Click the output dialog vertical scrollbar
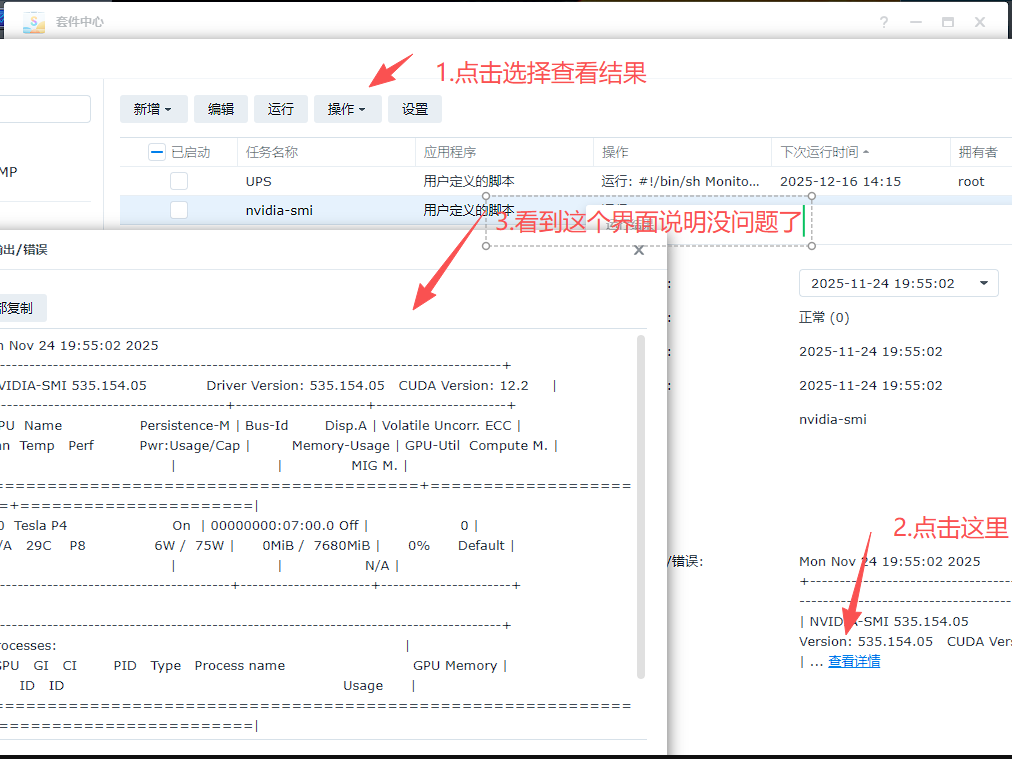The image size is (1012, 759). point(641,500)
